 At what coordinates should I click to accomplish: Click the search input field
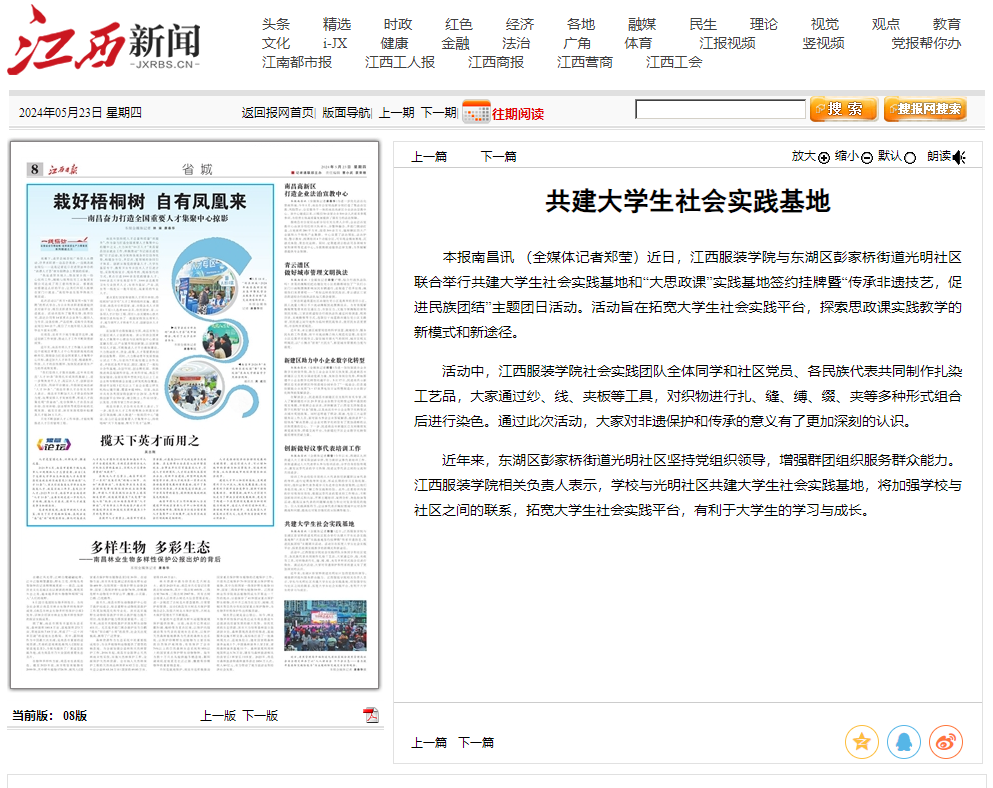(720, 110)
